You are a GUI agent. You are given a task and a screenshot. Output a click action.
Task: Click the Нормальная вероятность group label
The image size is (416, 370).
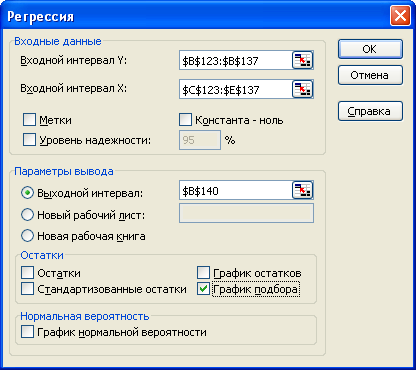(x=85, y=316)
